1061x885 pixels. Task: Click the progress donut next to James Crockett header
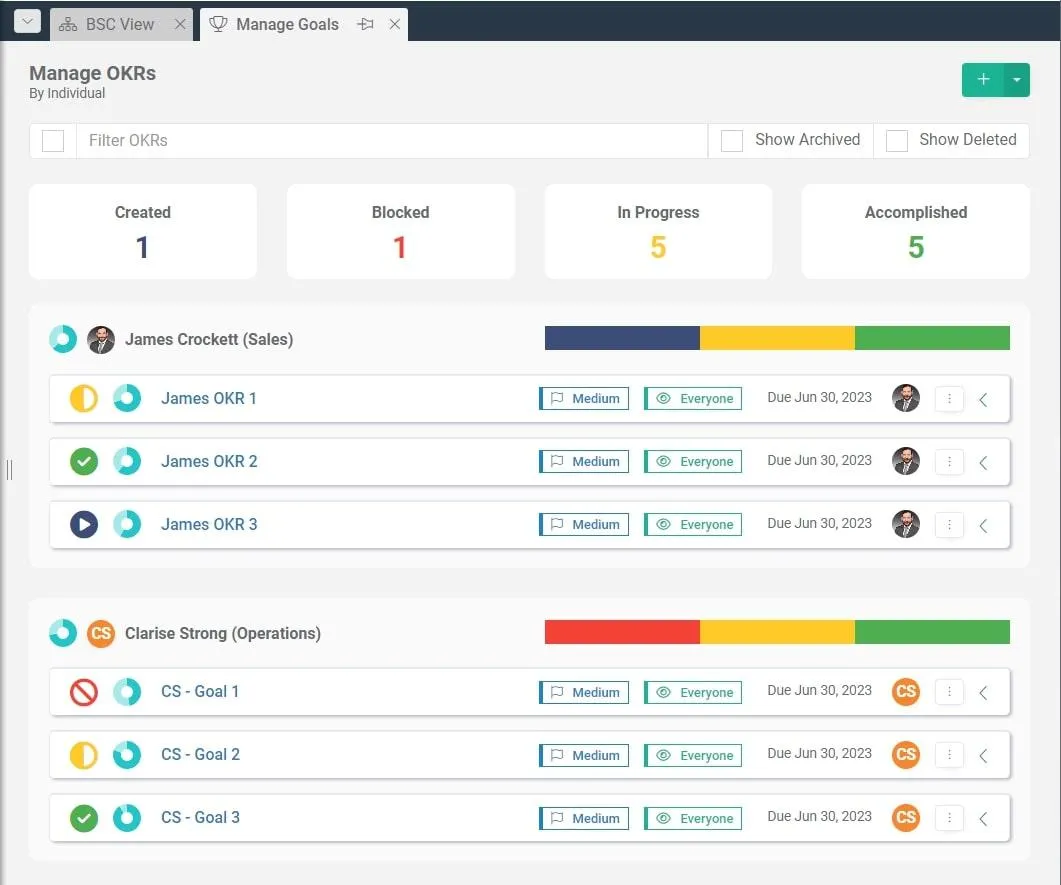(63, 339)
